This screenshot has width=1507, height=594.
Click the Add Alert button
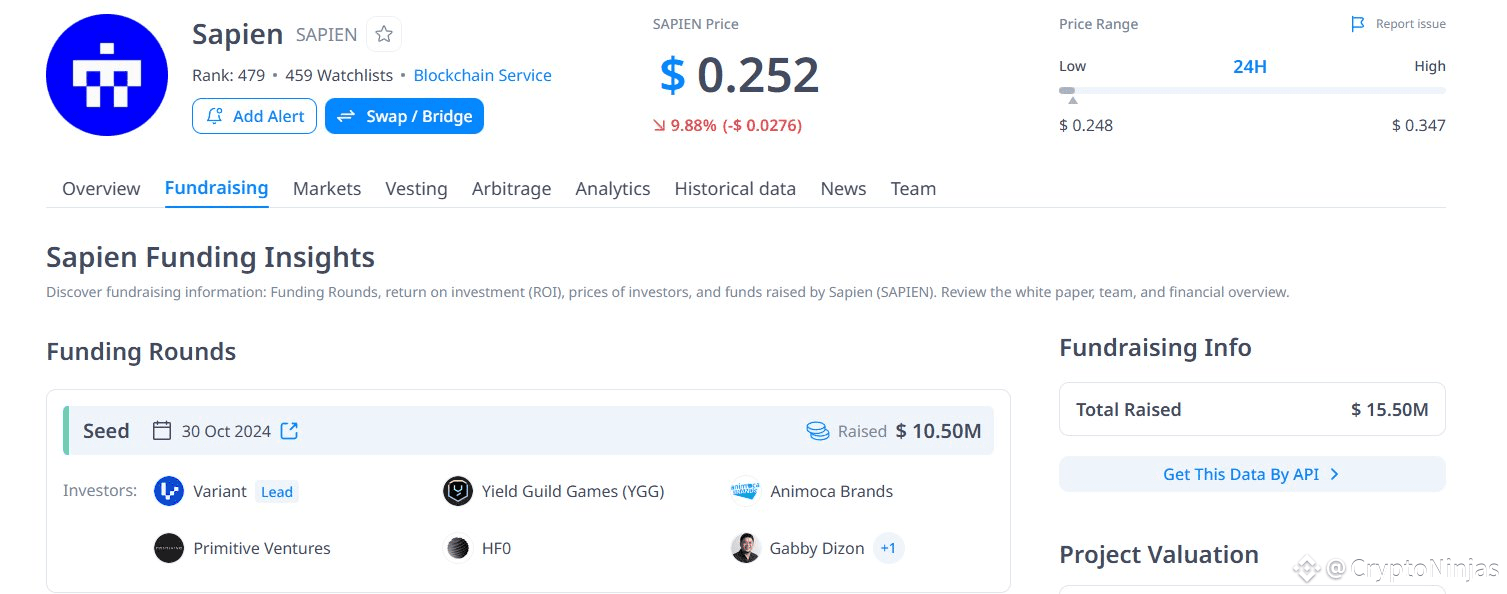(x=254, y=116)
